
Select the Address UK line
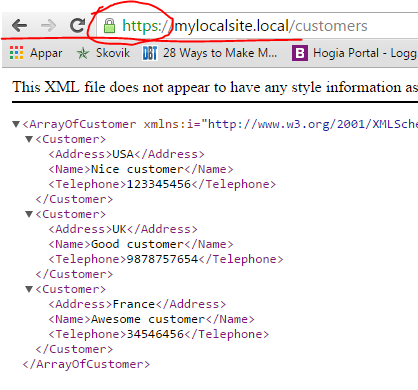tap(123, 229)
